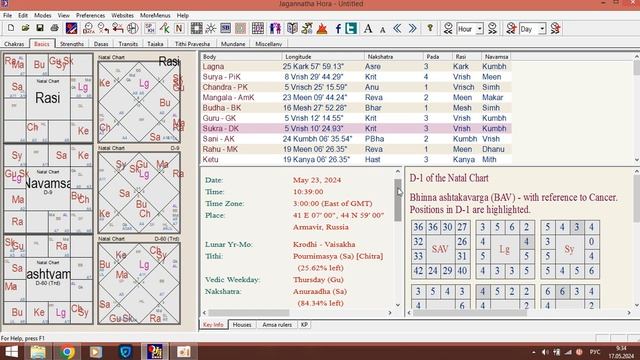Open the Help menu

(182, 16)
